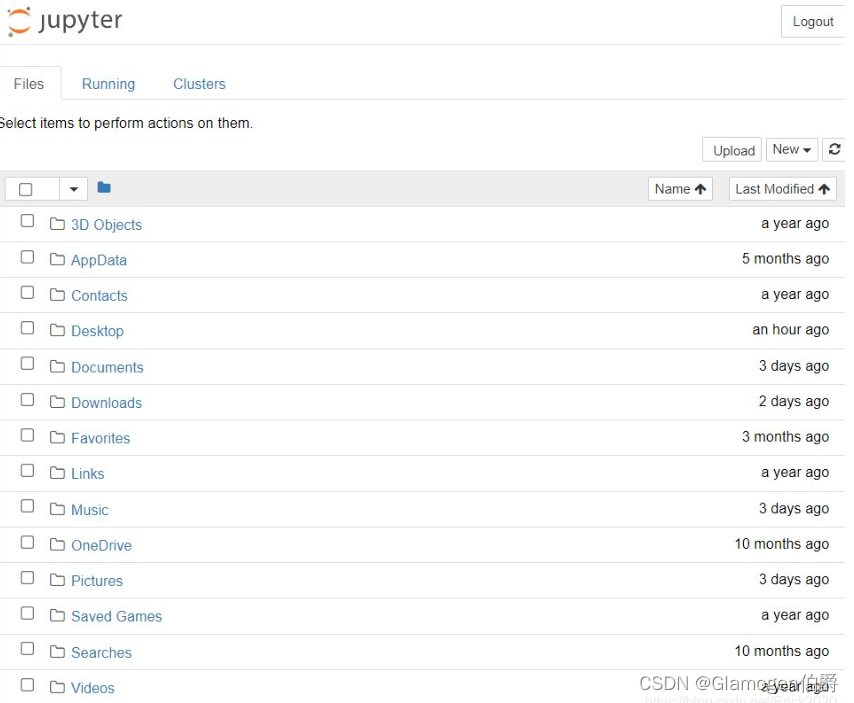Click the Logout button
854x703 pixels.
812,21
